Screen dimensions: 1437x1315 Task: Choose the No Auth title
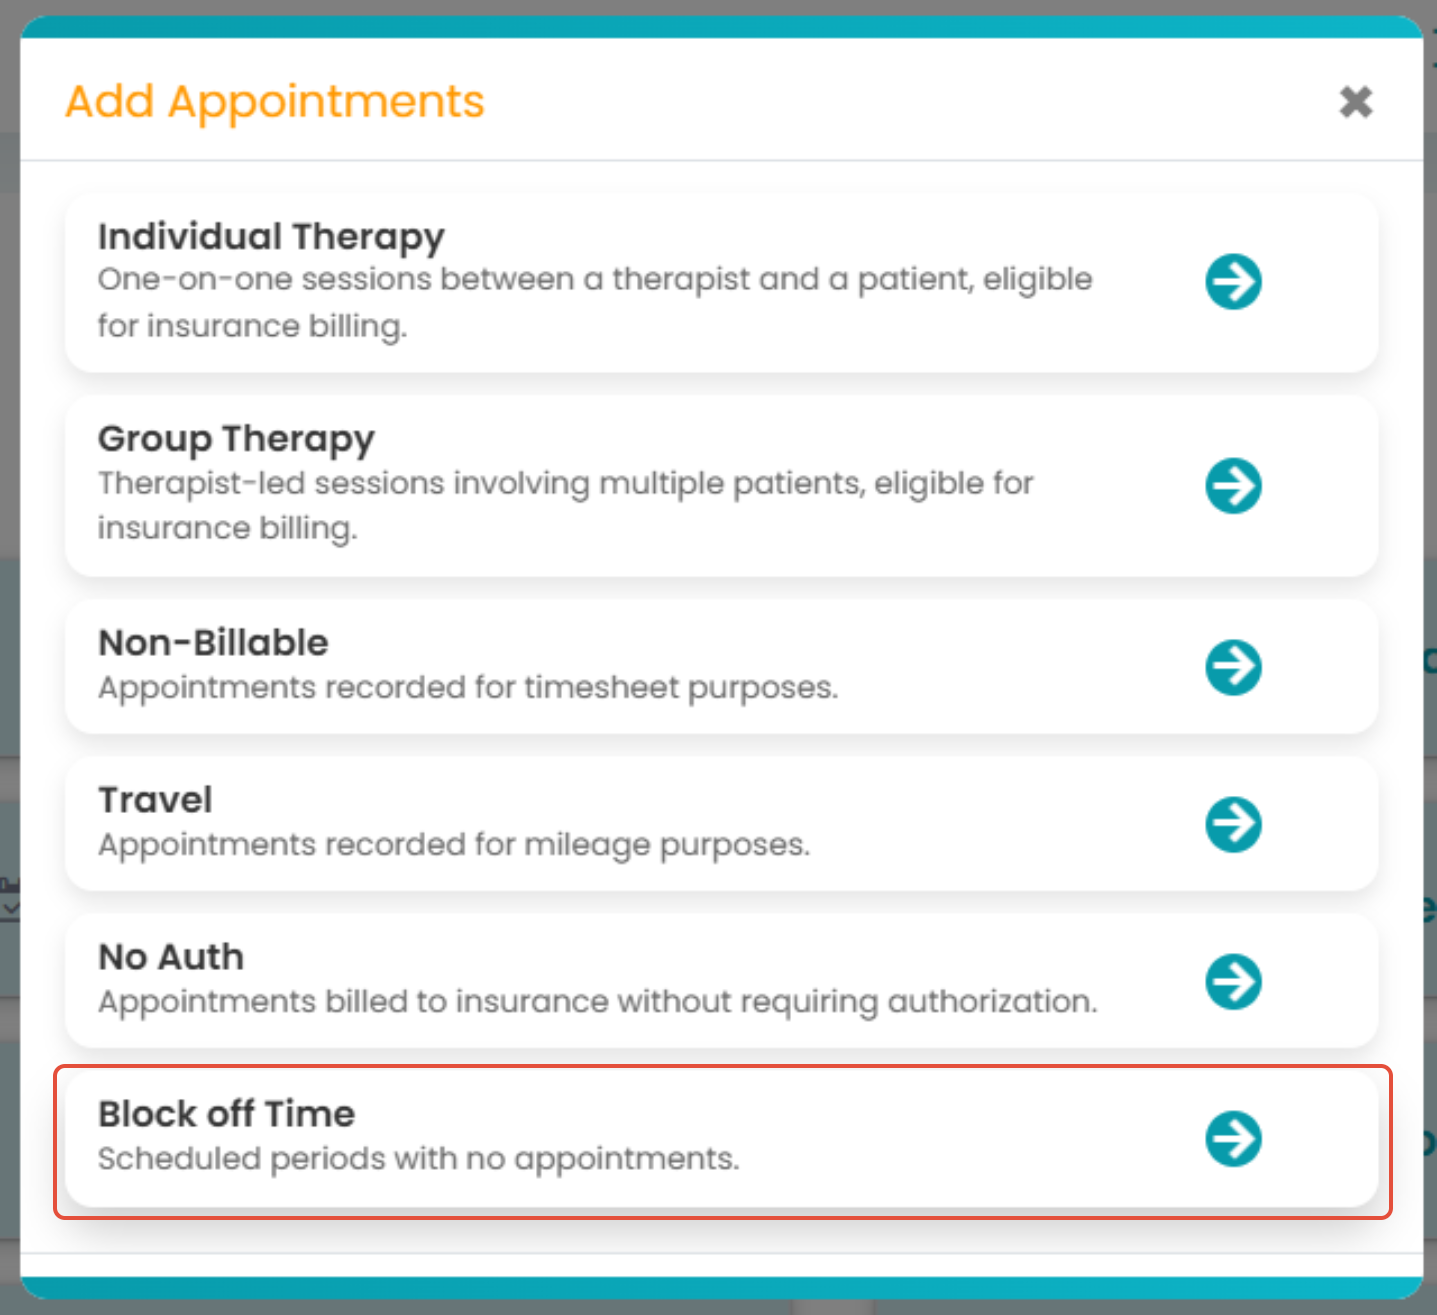171,957
